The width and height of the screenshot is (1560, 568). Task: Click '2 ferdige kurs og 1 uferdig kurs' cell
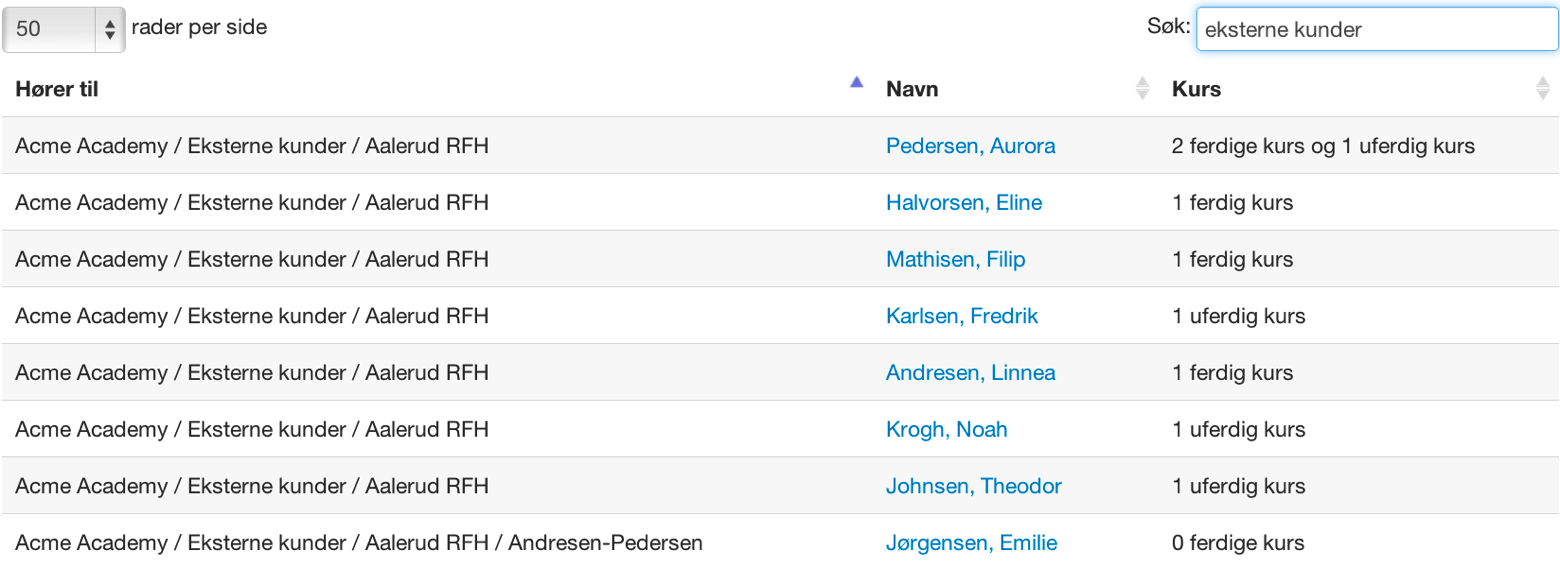tap(1323, 146)
